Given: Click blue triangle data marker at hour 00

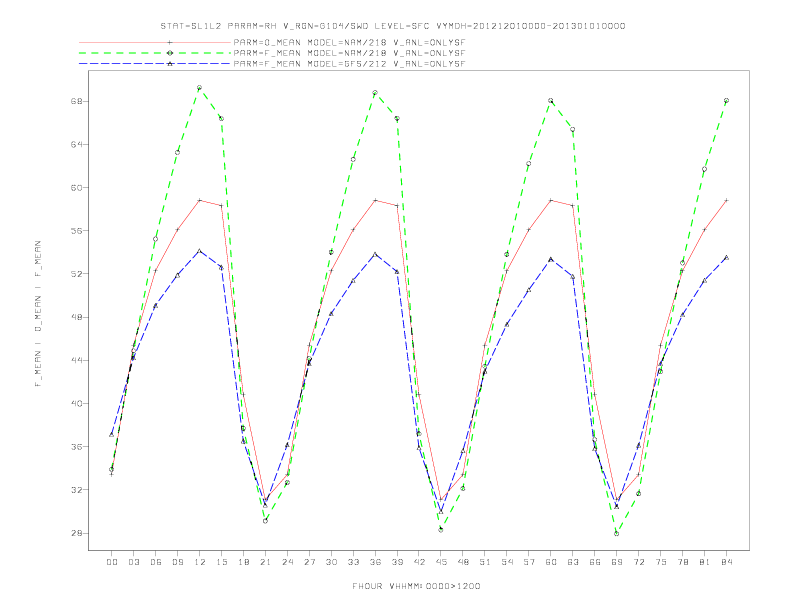Looking at the screenshot, I should [112, 434].
